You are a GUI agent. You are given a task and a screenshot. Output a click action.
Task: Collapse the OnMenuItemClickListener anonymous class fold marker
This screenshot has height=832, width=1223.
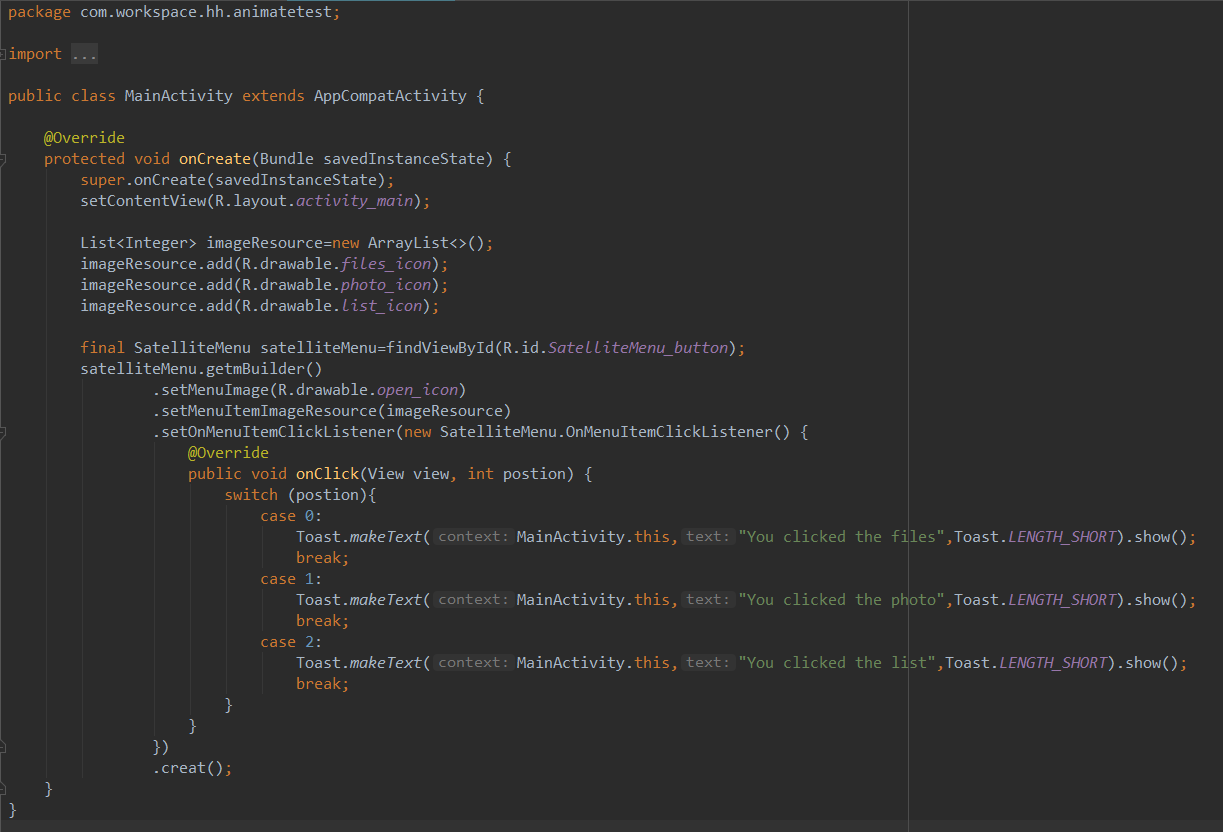pos(4,432)
